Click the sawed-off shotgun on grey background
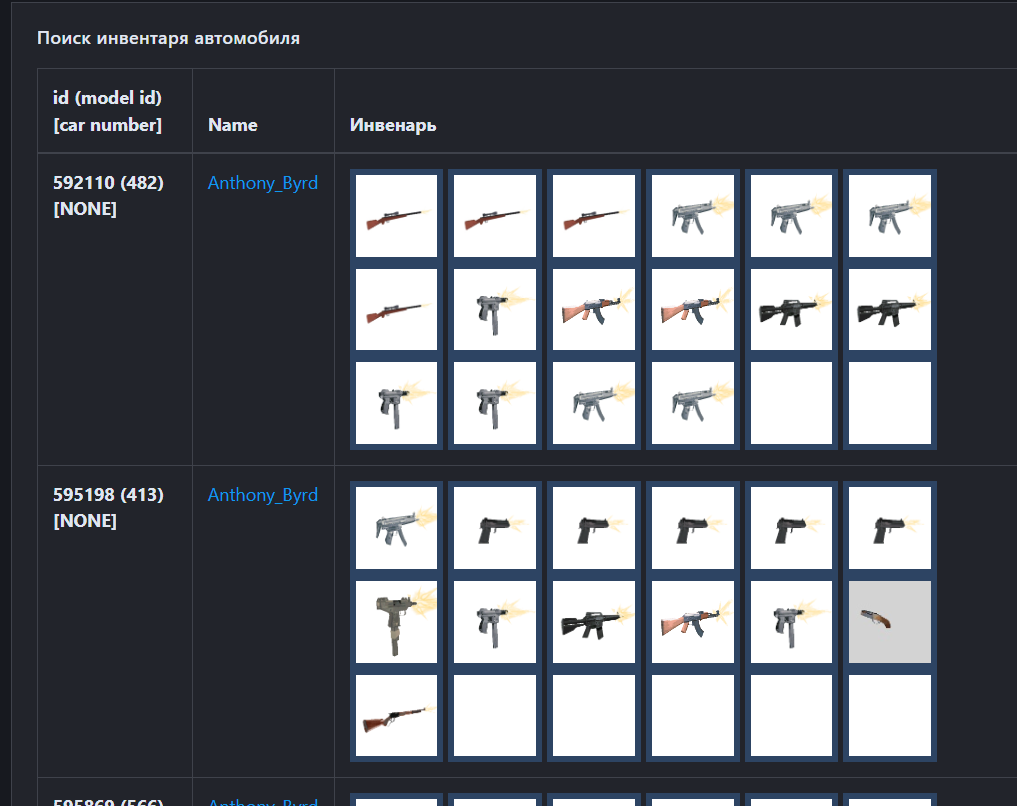This screenshot has height=806, width=1017. tap(889, 621)
